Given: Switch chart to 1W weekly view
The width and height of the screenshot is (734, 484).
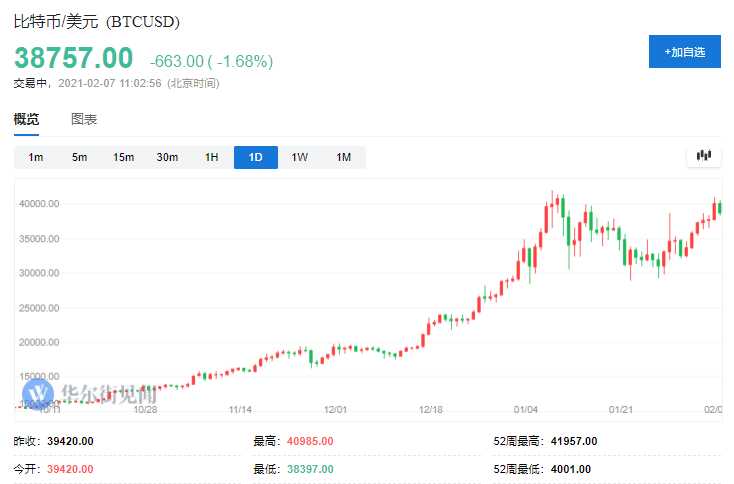Looking at the screenshot, I should [299, 157].
